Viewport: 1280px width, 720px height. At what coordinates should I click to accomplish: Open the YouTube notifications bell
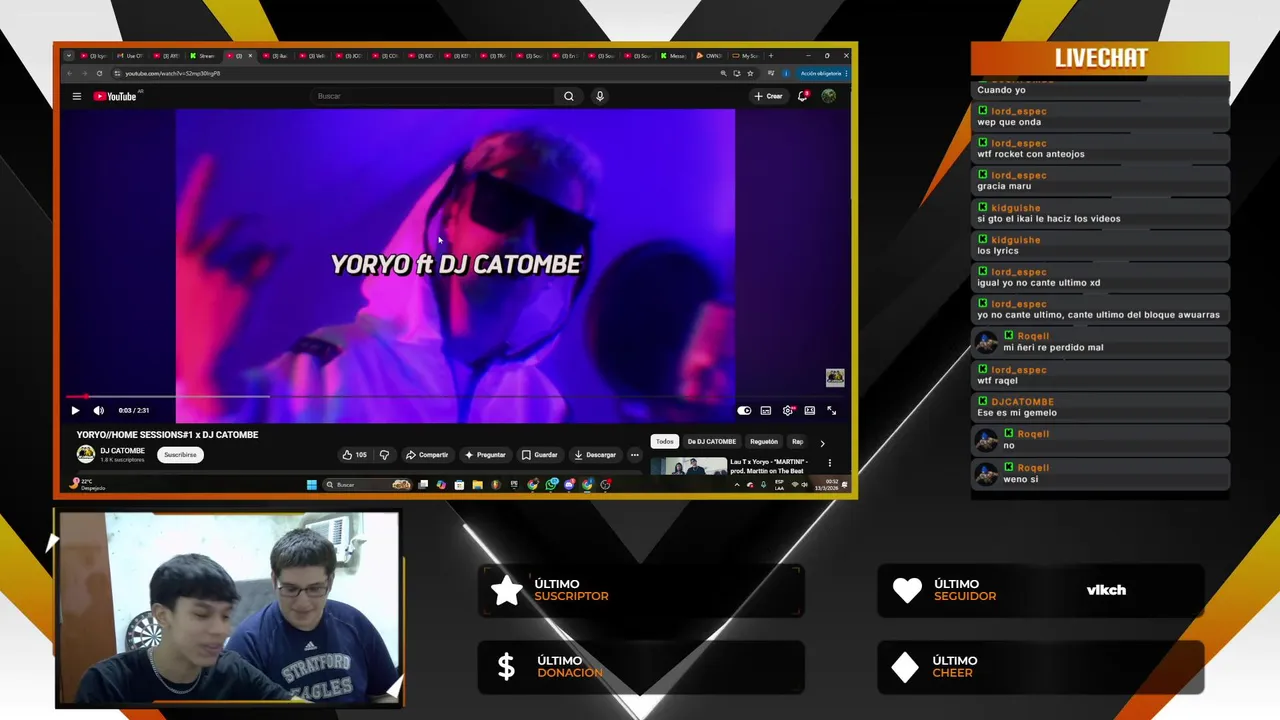tap(802, 96)
